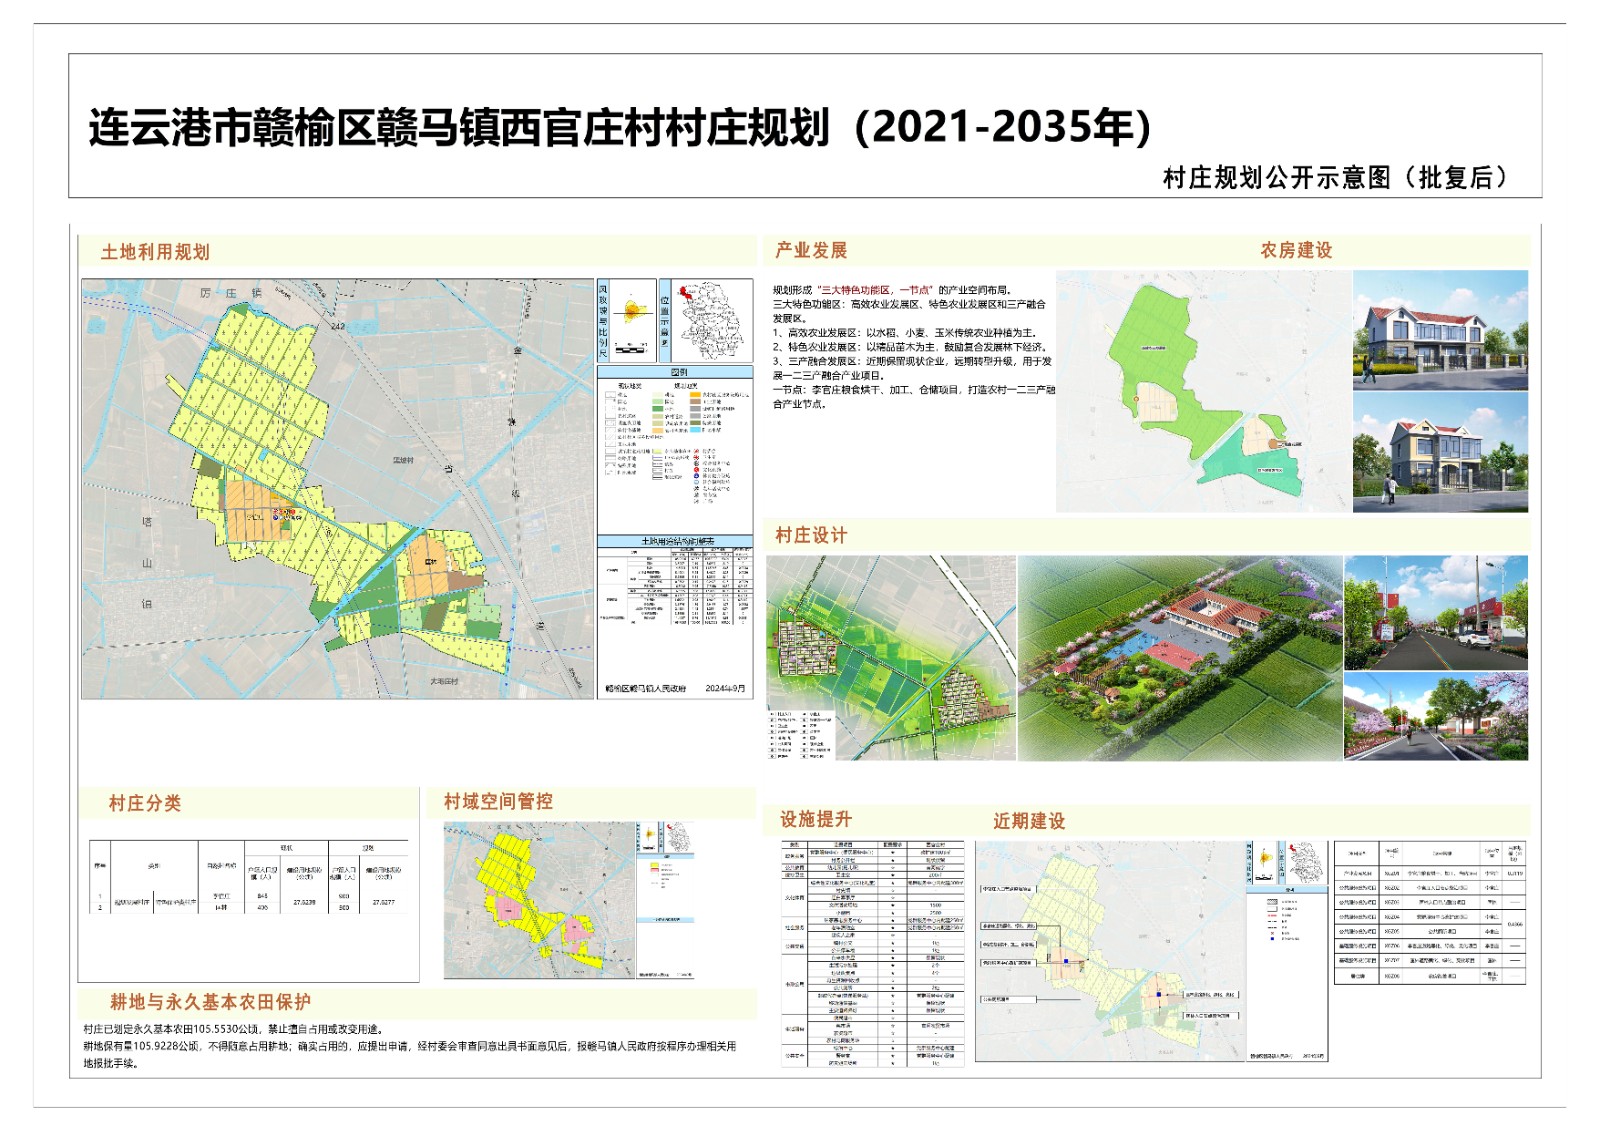
Task: Open the village design site plan map
Action: tap(891, 658)
